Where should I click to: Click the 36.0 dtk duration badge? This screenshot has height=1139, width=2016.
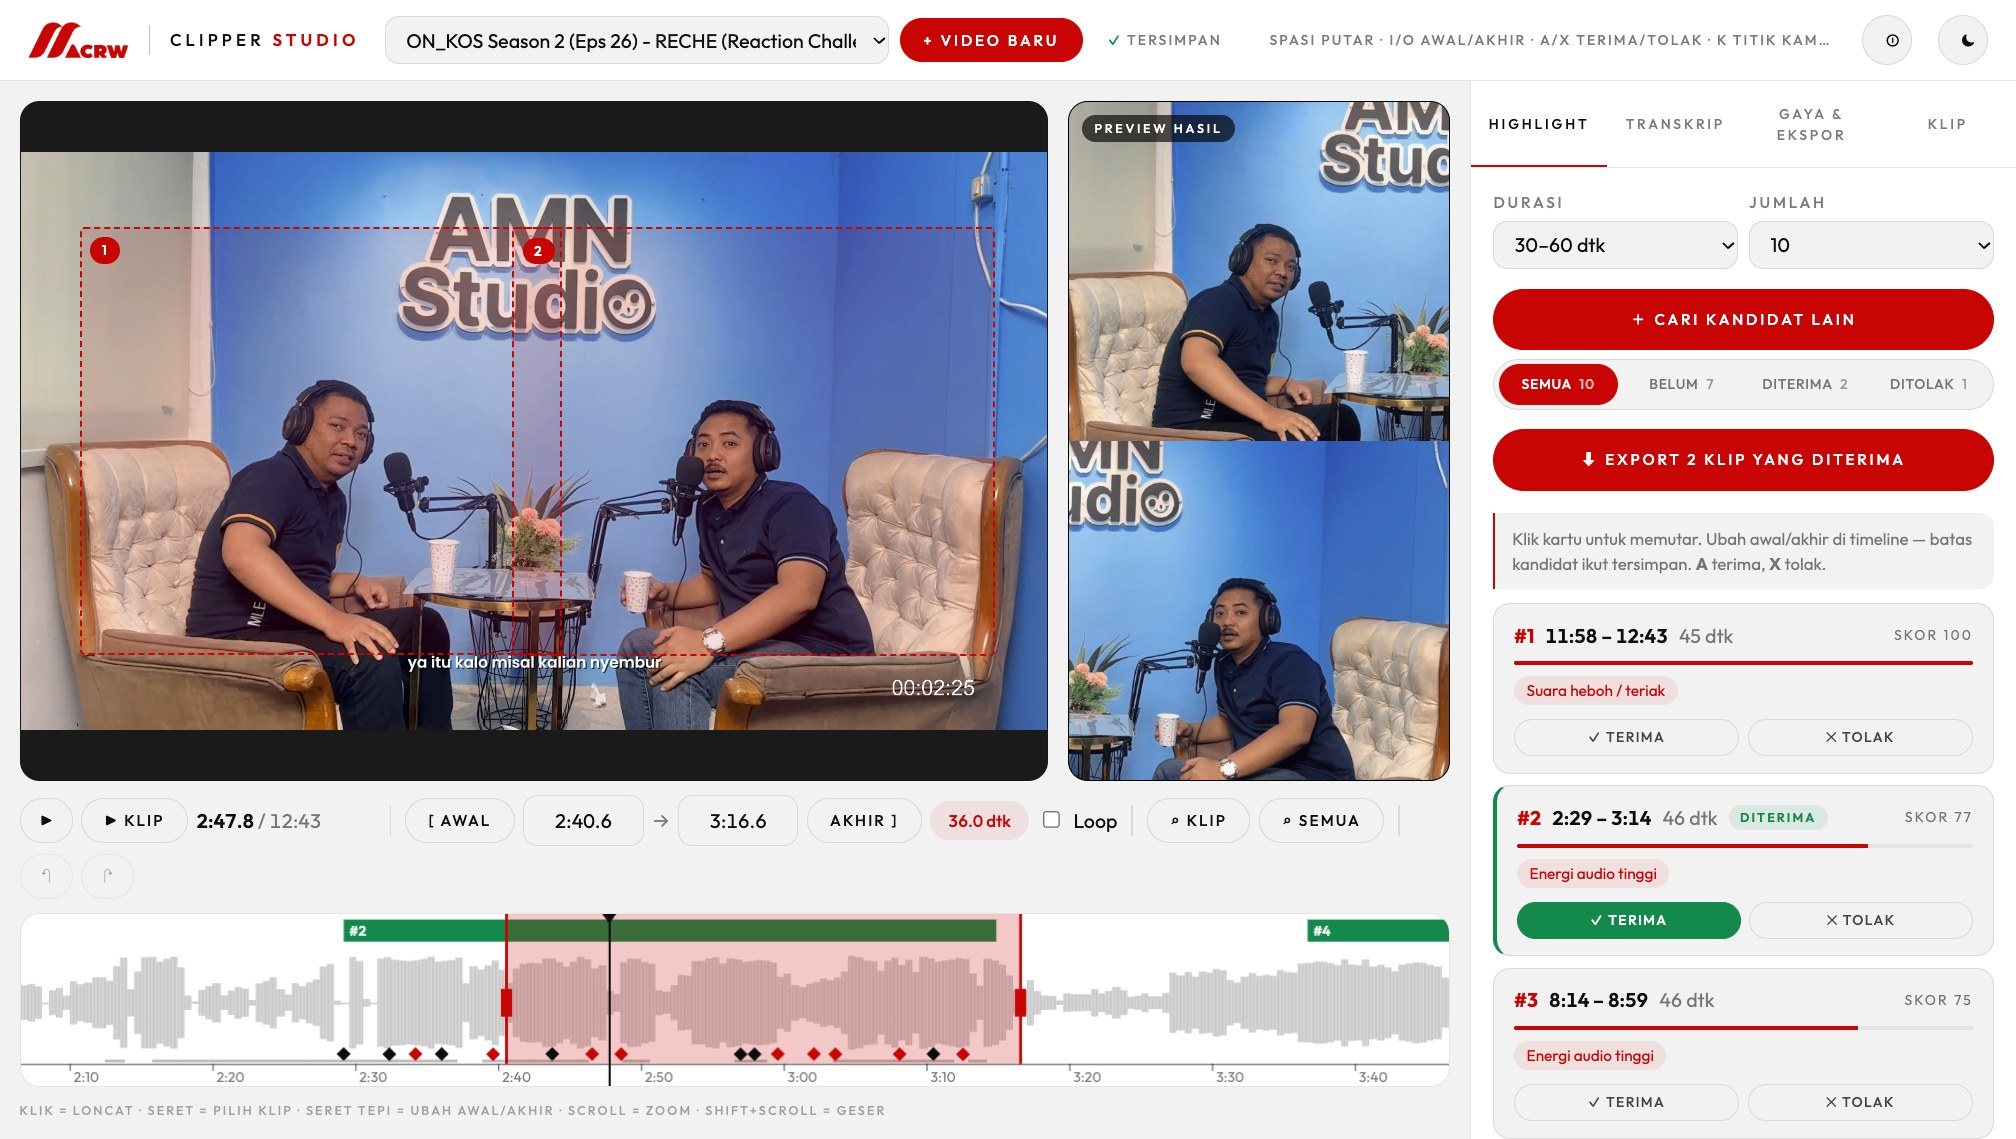pos(979,820)
